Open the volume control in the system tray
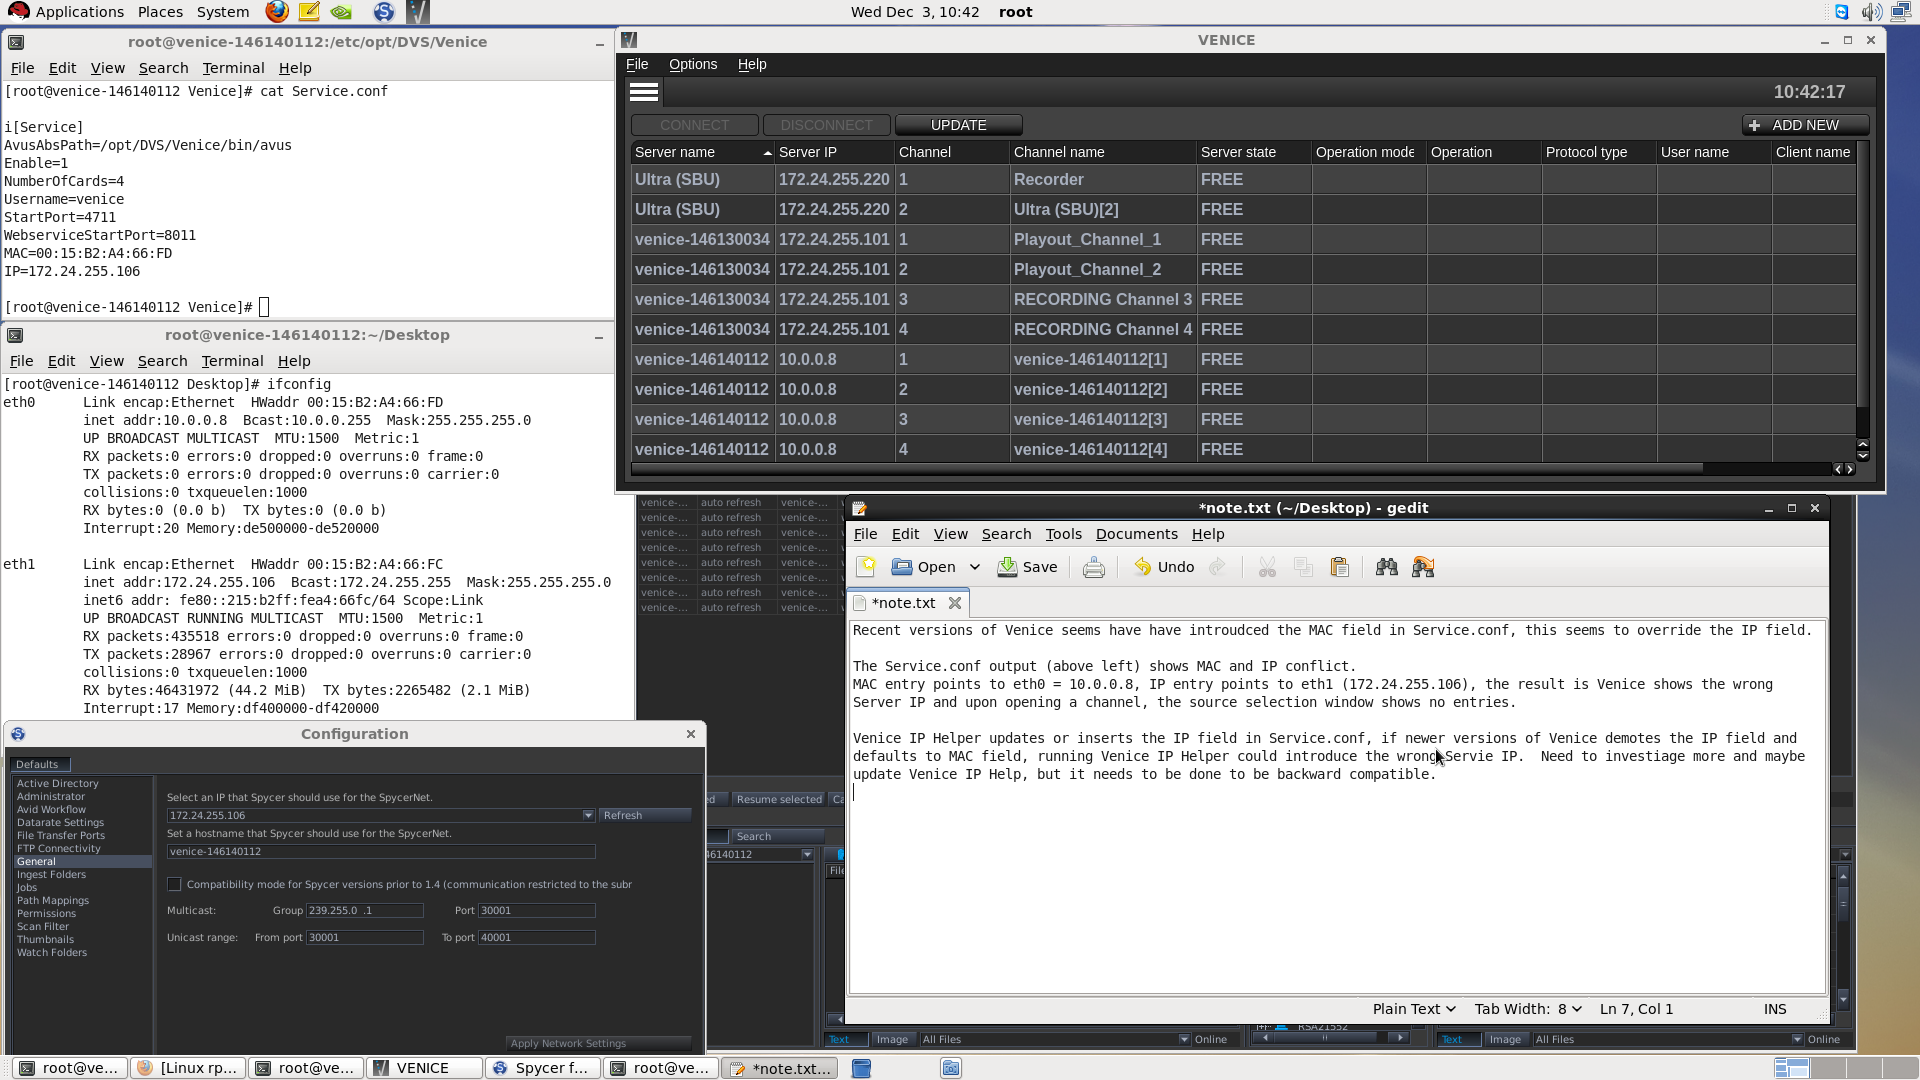1920x1080 pixels. 1871,12
